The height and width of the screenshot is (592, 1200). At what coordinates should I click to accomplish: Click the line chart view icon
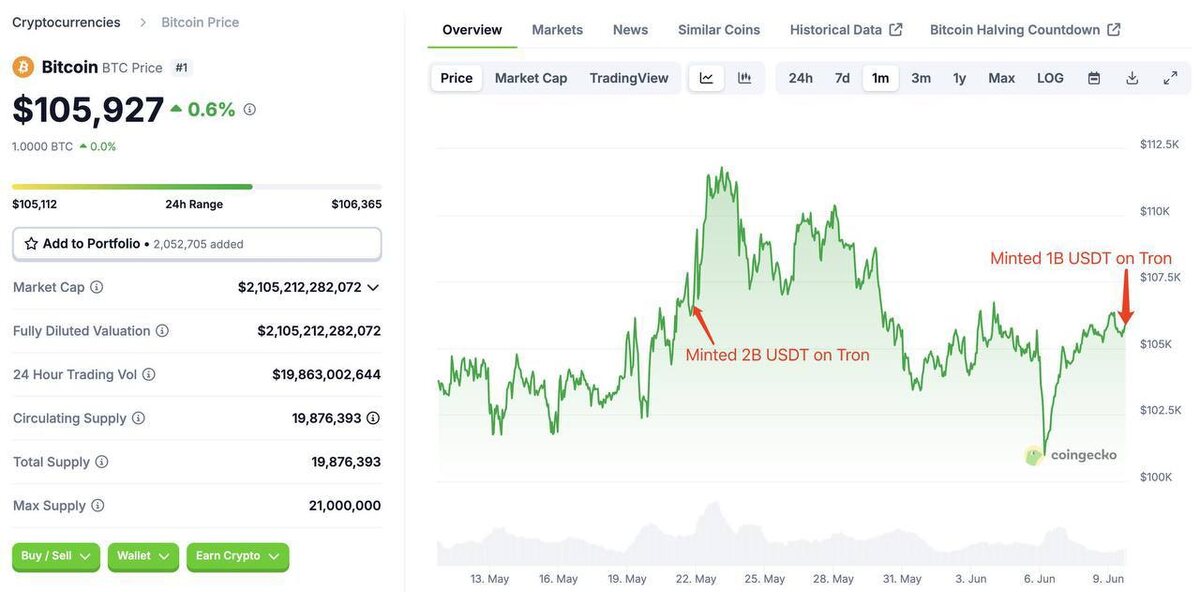click(x=706, y=78)
